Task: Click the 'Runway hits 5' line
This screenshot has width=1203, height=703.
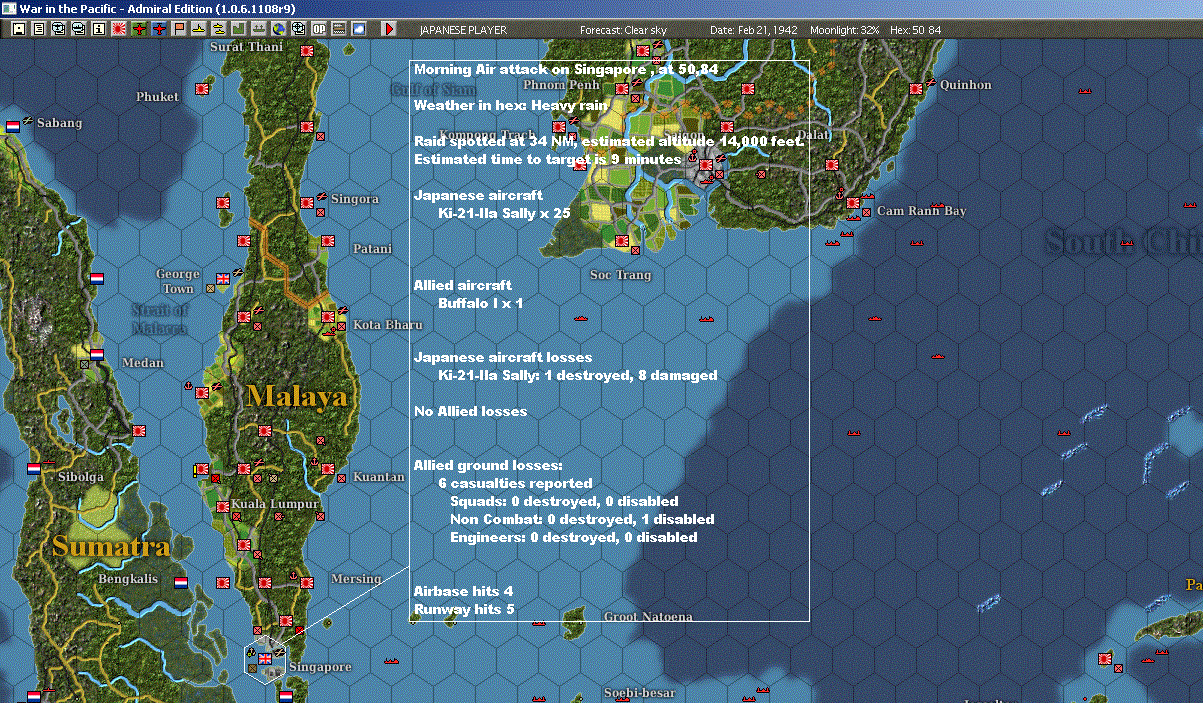Action: tap(464, 608)
